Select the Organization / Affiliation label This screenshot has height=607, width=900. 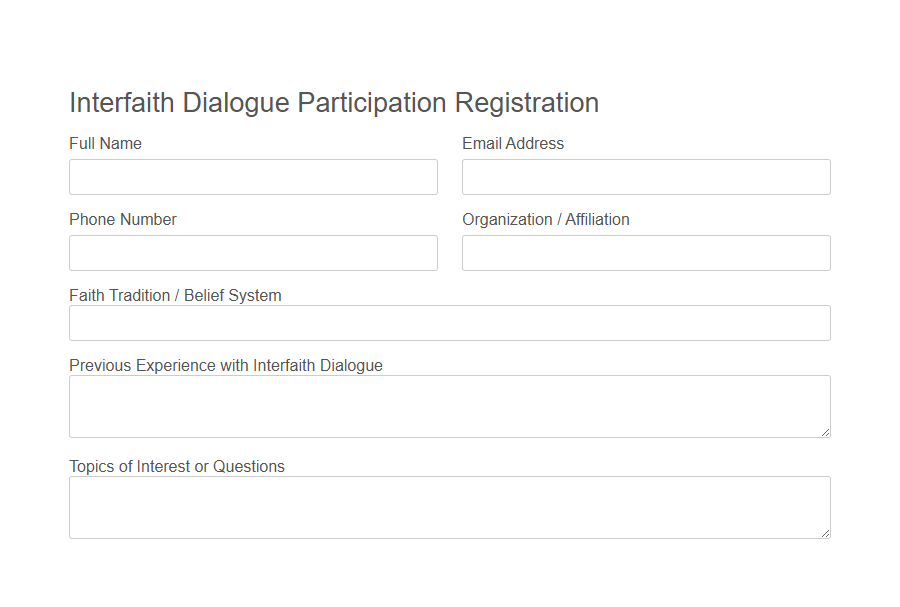click(546, 219)
